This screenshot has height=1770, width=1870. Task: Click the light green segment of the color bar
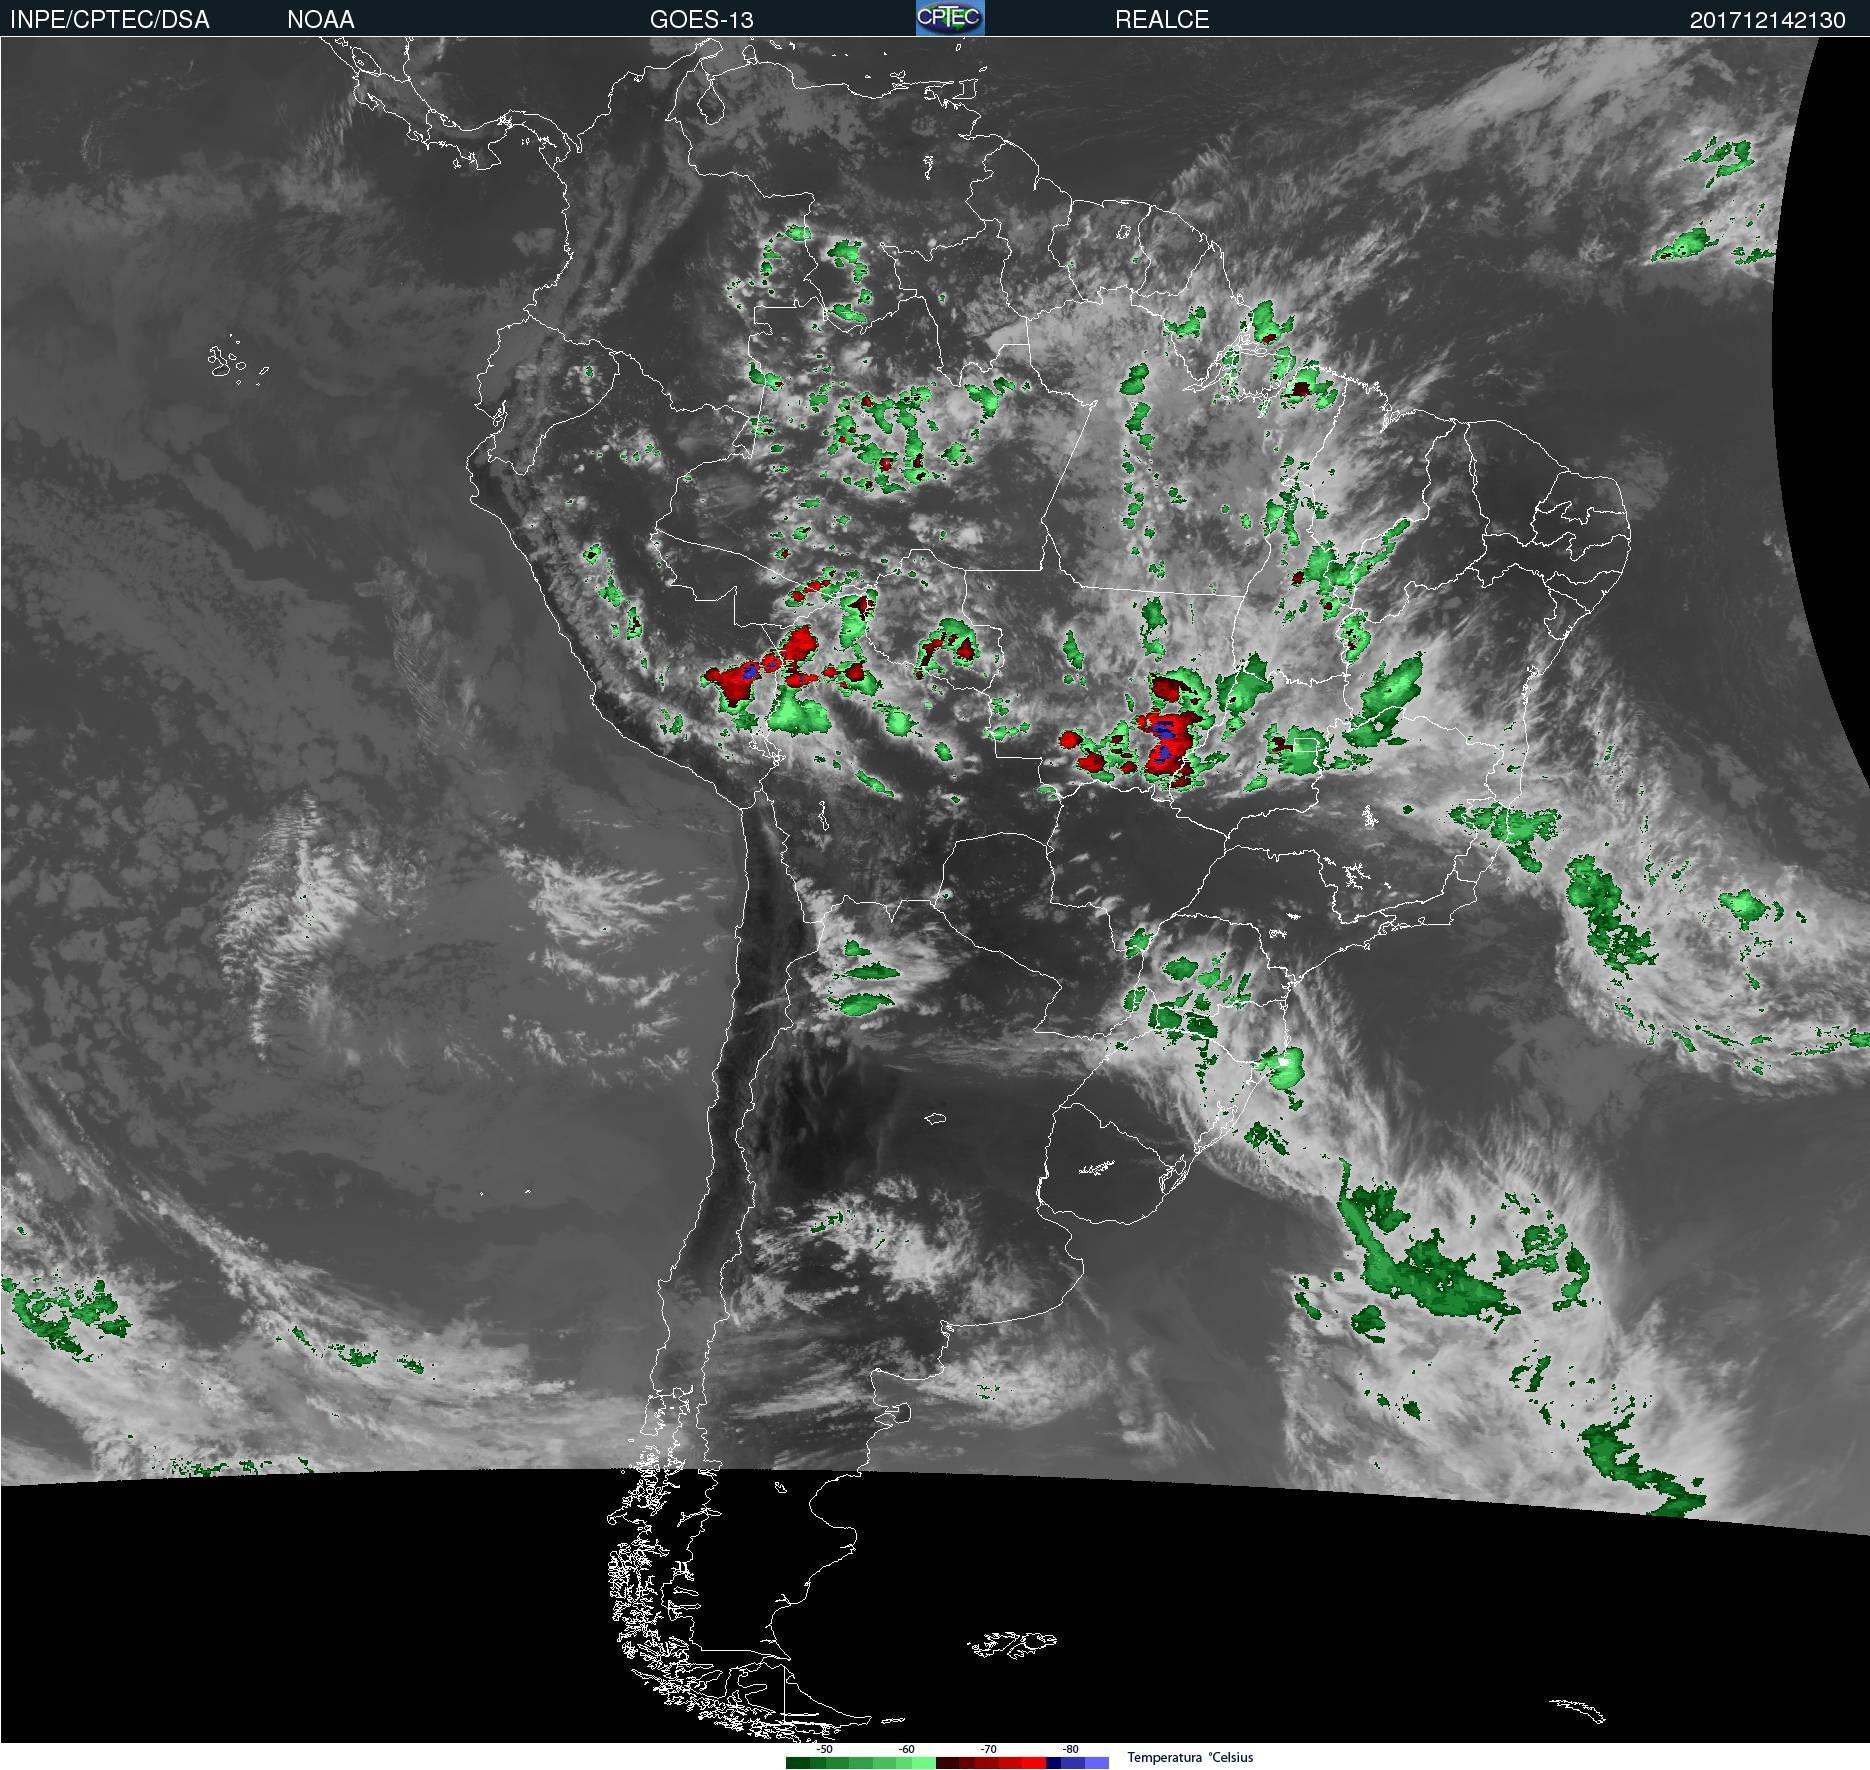[x=924, y=1763]
